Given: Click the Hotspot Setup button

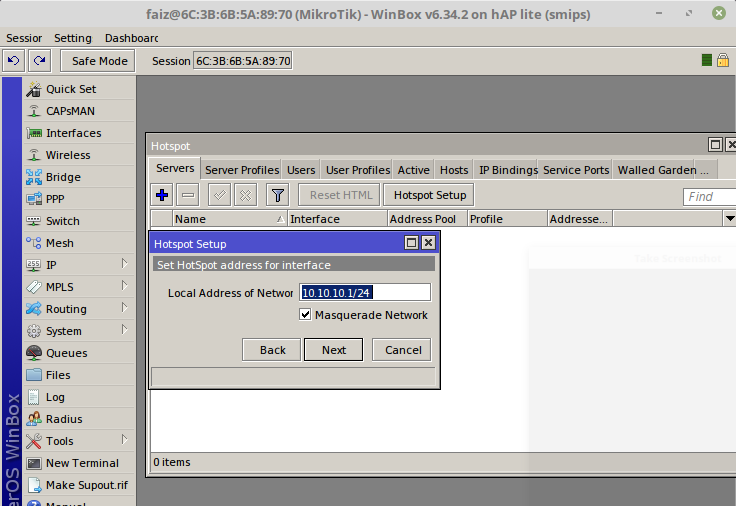Looking at the screenshot, I should 429,195.
